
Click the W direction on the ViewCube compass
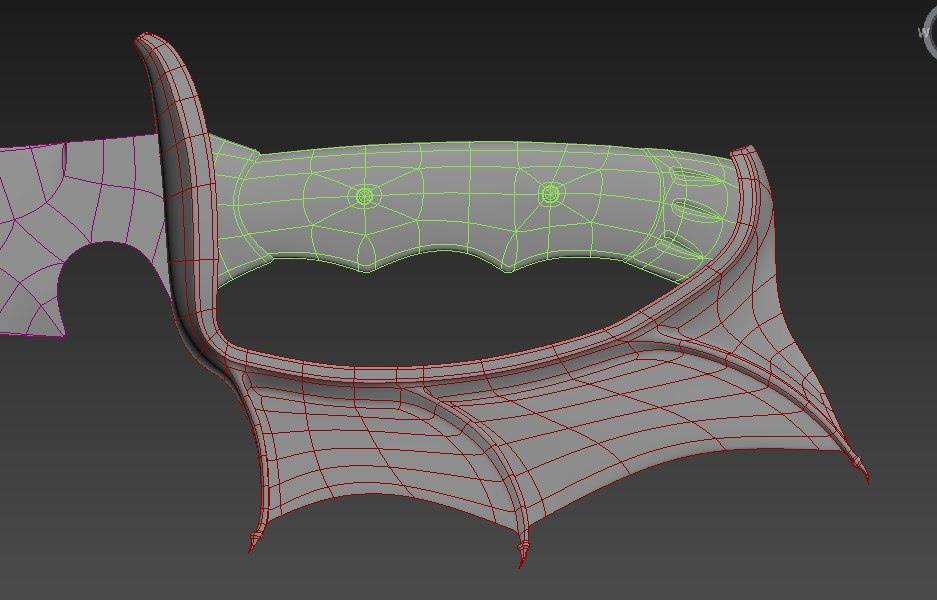922,31
